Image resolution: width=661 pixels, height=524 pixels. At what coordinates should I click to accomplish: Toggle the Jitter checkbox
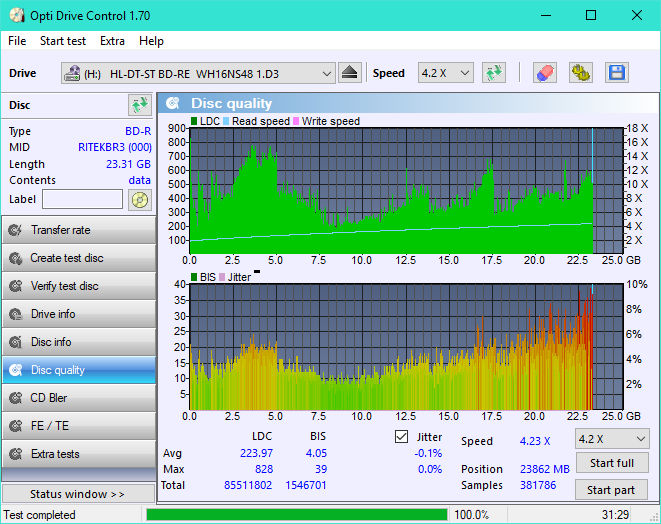401,437
